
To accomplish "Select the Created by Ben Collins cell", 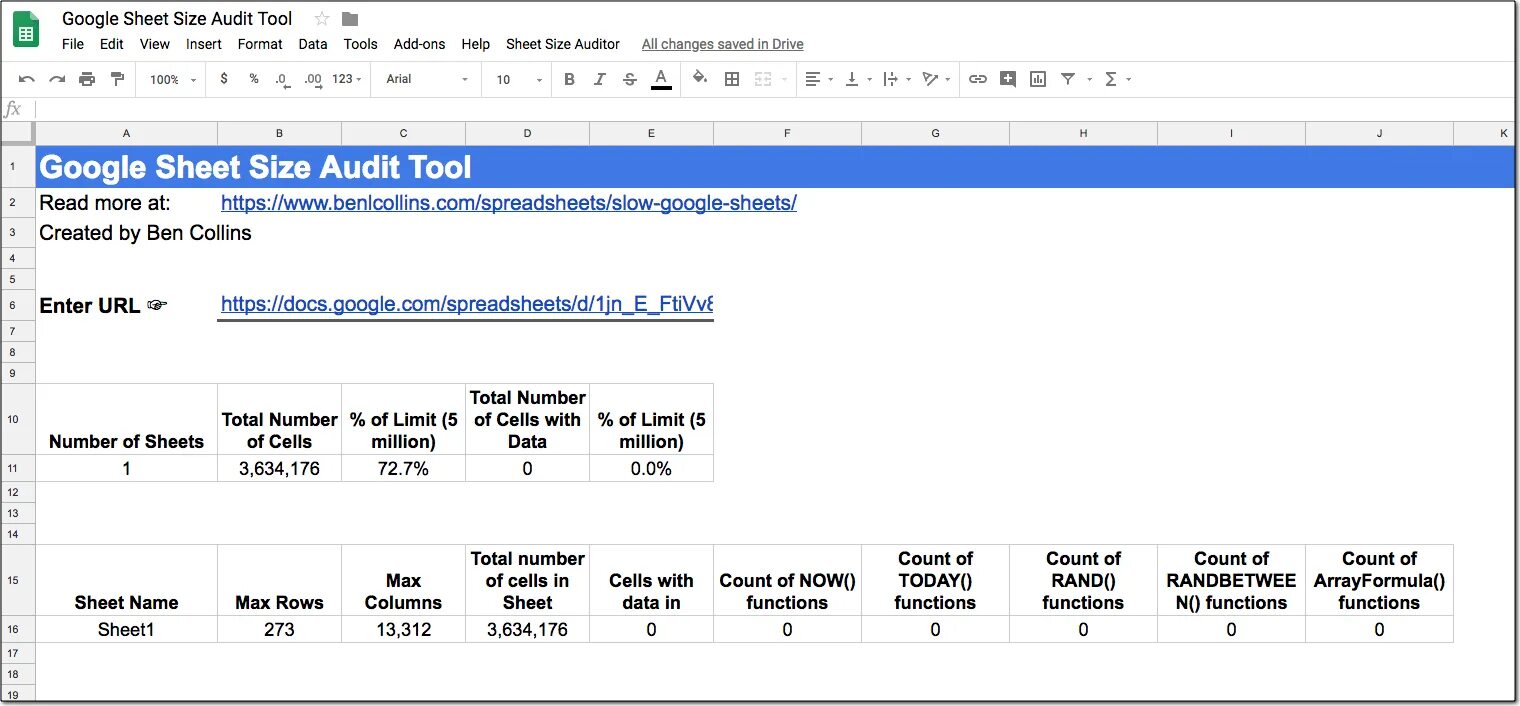I will point(127,233).
